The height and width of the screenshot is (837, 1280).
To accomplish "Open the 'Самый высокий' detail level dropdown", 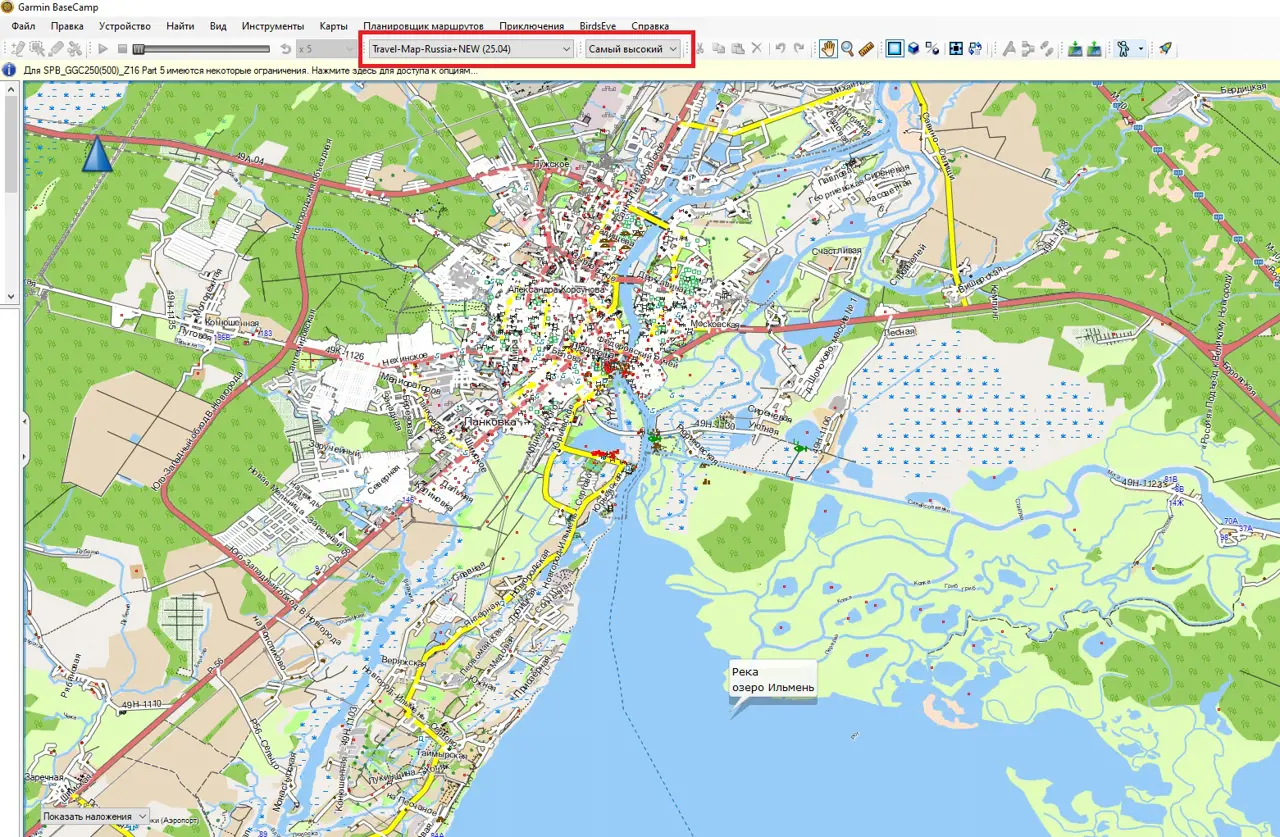I will [x=632, y=48].
